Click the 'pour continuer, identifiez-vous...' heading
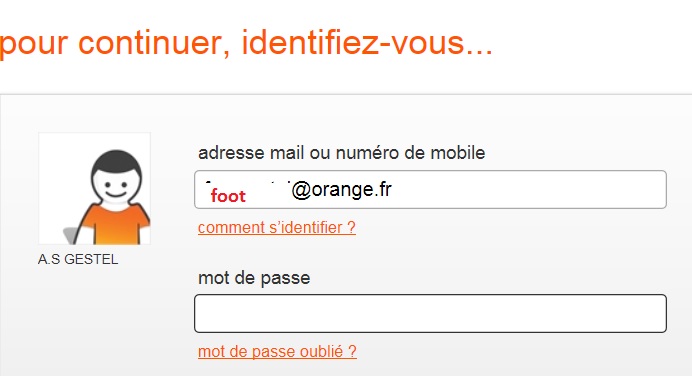692x376 pixels. (246, 43)
